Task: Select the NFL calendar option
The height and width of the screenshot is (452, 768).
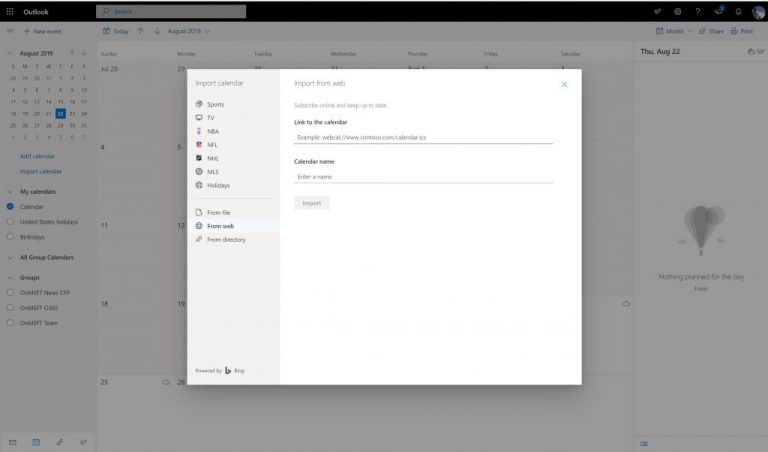Action: point(207,144)
